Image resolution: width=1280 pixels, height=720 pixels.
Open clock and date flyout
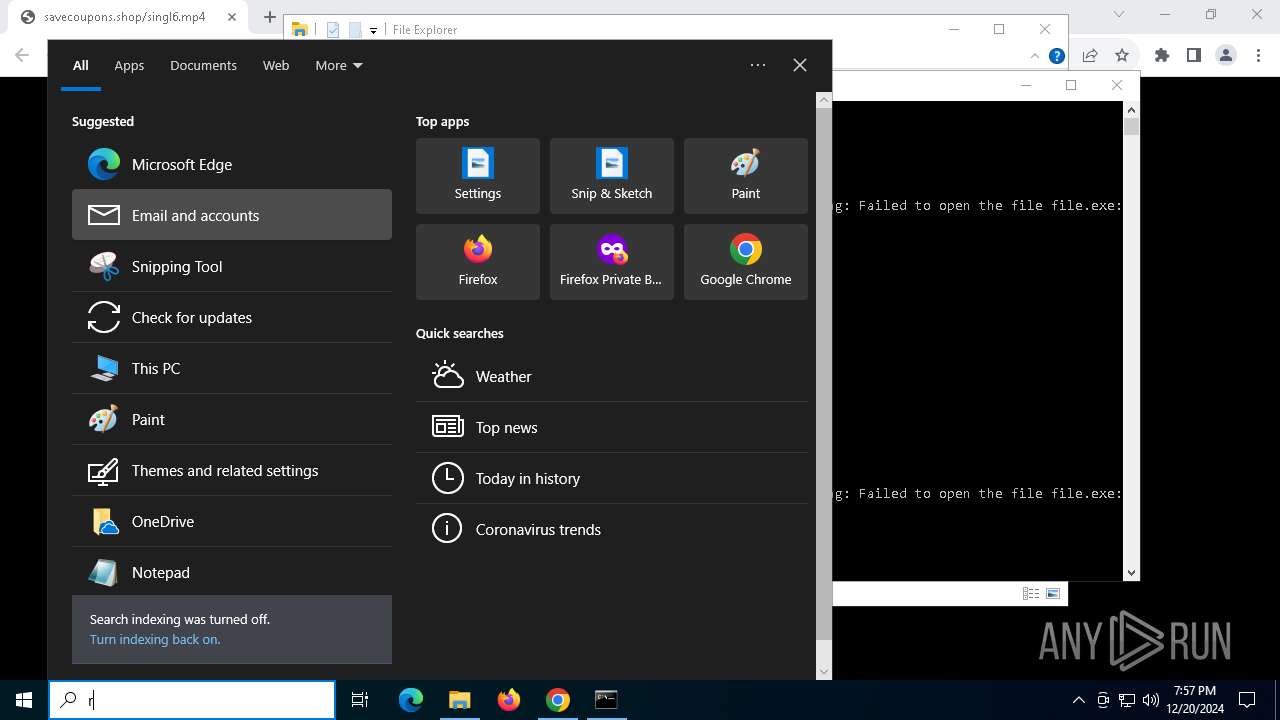(1194, 700)
